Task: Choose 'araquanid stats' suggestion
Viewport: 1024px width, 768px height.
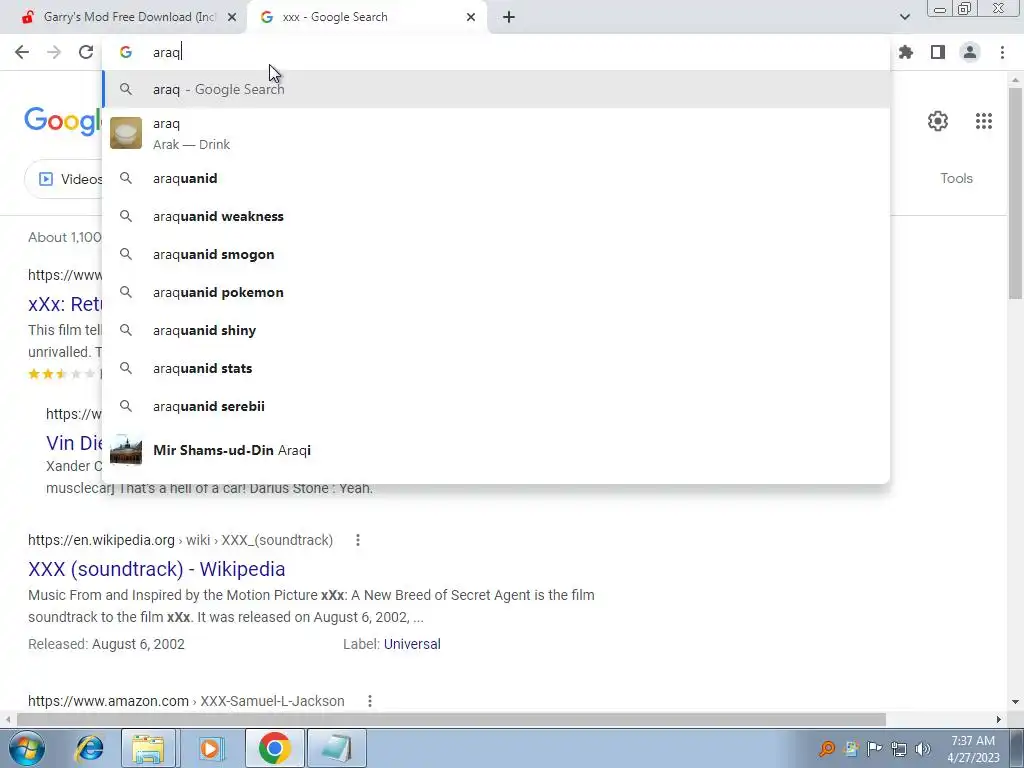Action: click(496, 368)
